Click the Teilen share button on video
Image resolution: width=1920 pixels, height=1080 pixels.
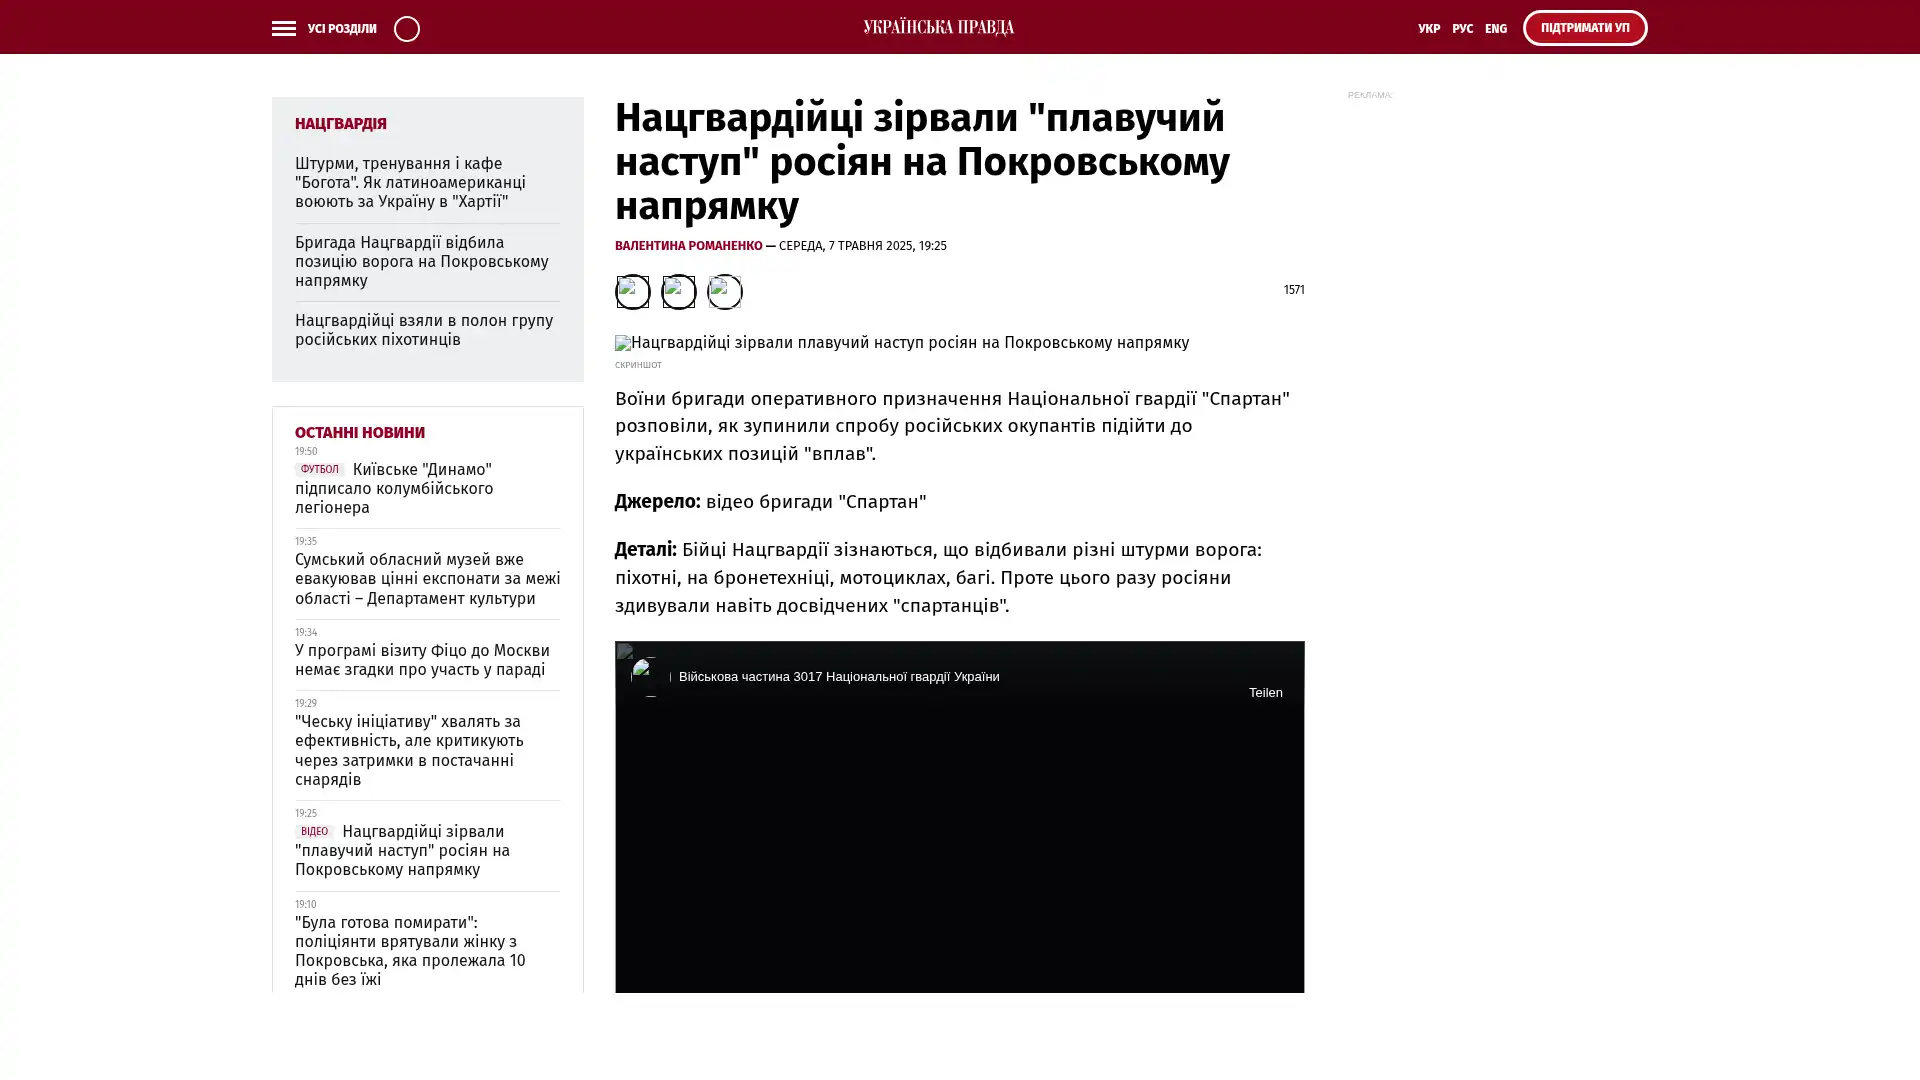(x=1264, y=692)
